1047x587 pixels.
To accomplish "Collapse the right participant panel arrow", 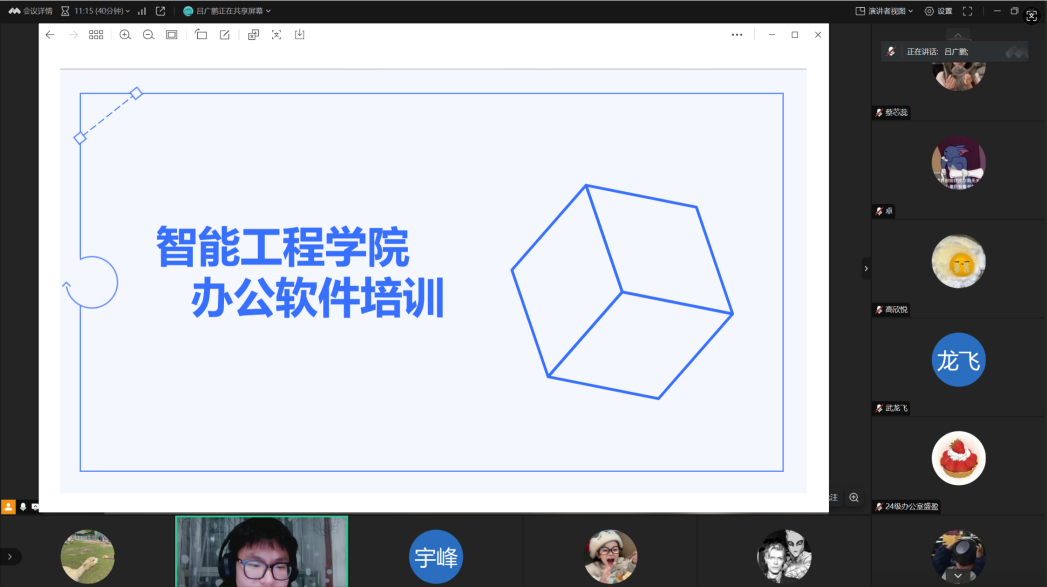I will 866,268.
